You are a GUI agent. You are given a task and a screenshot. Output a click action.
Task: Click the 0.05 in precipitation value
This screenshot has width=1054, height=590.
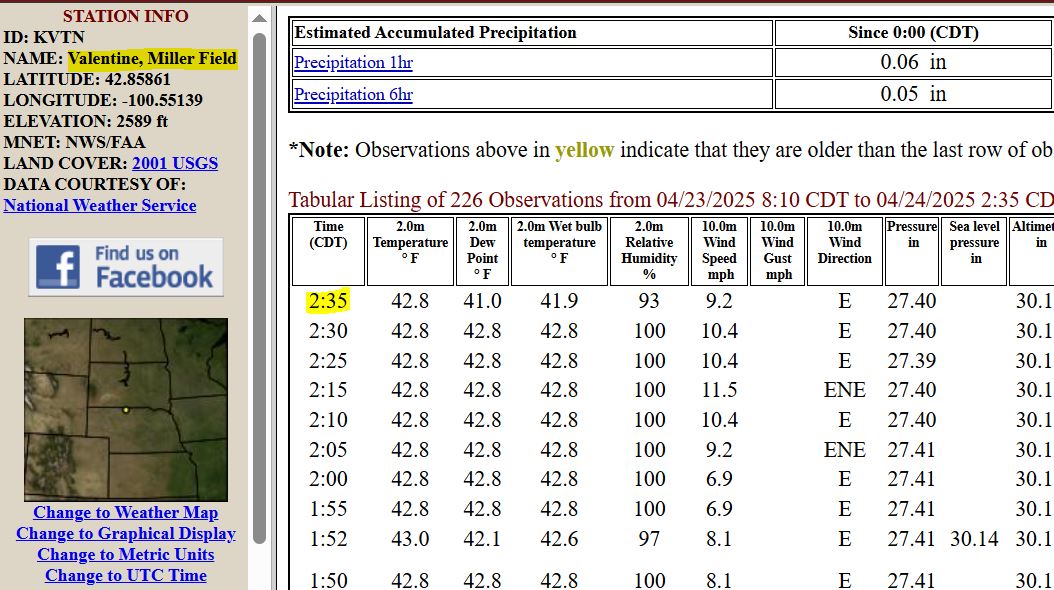pyautogui.click(x=914, y=94)
